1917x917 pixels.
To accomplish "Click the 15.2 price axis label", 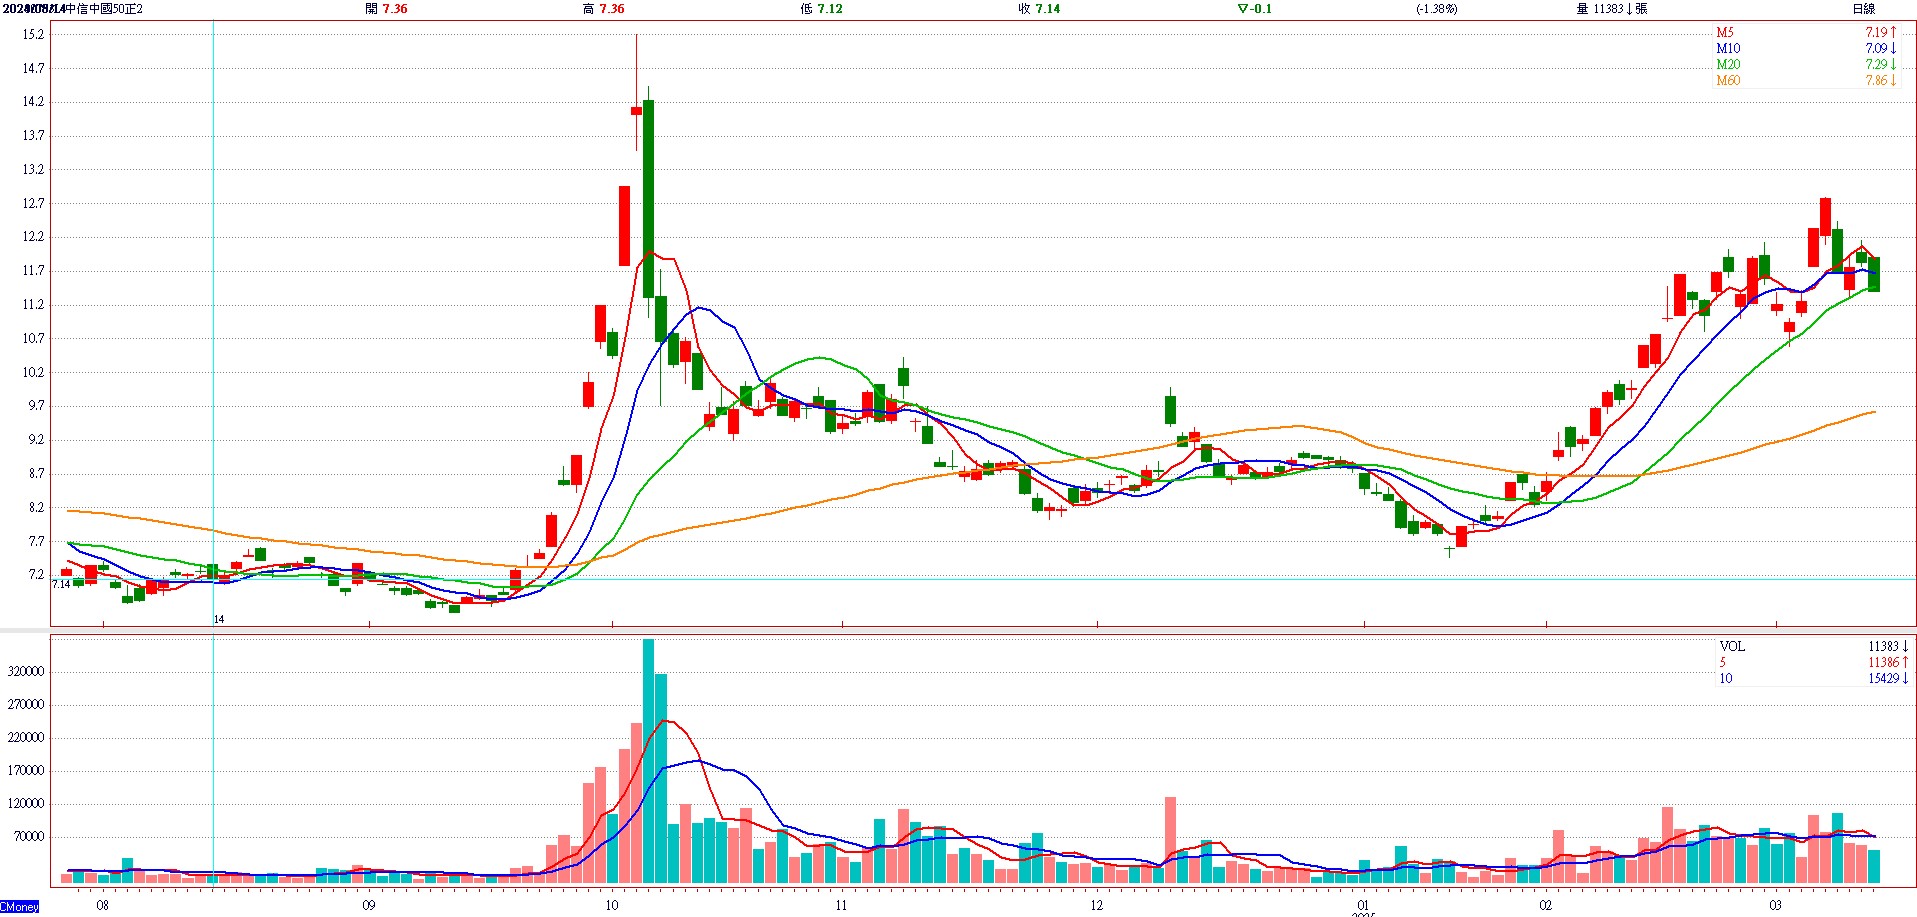I will point(33,35).
